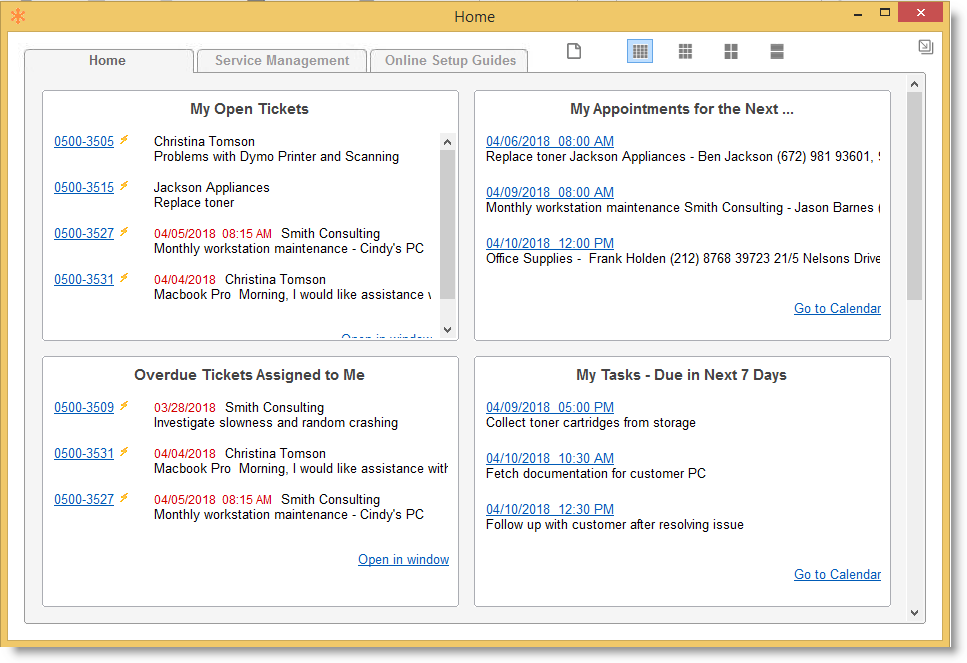The image size is (967, 663).
Task: Select the smallest tile grid layout icon
Action: 640,51
